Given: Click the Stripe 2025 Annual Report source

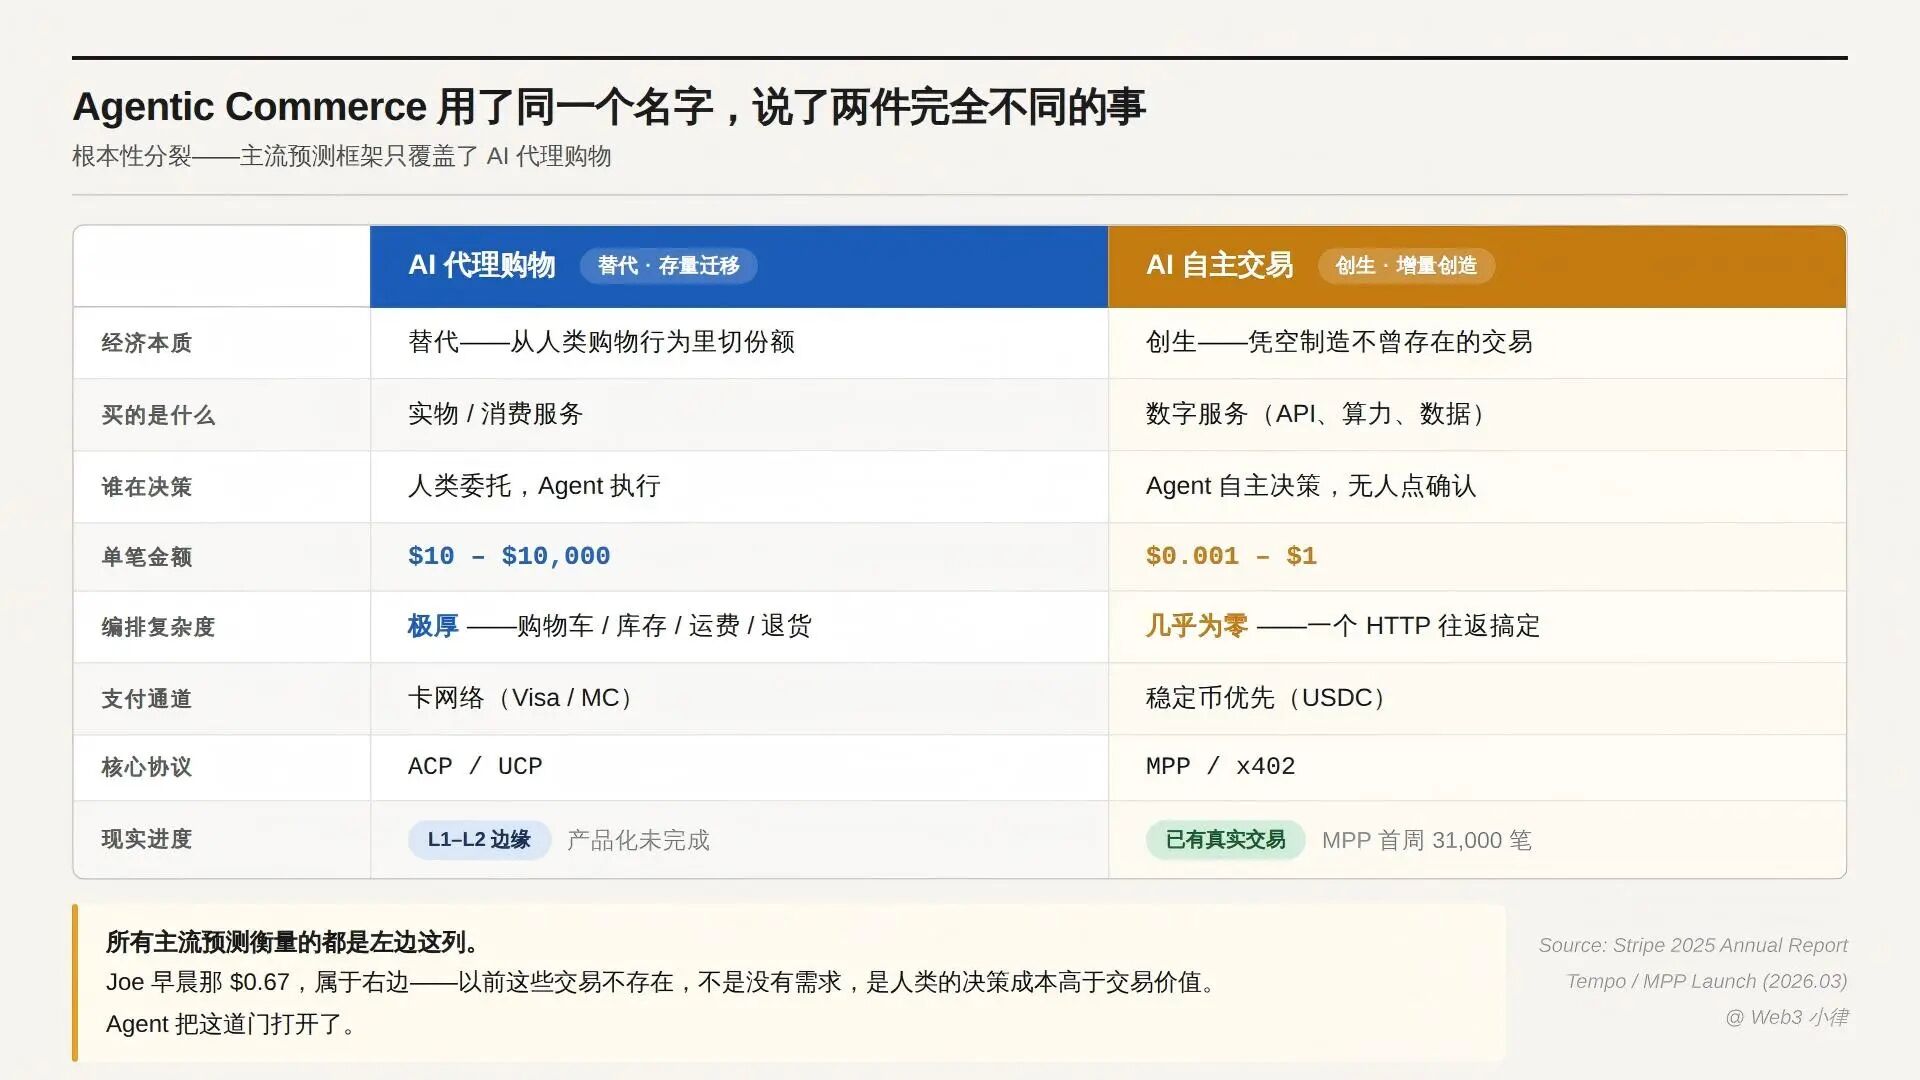Looking at the screenshot, I should (x=1692, y=945).
